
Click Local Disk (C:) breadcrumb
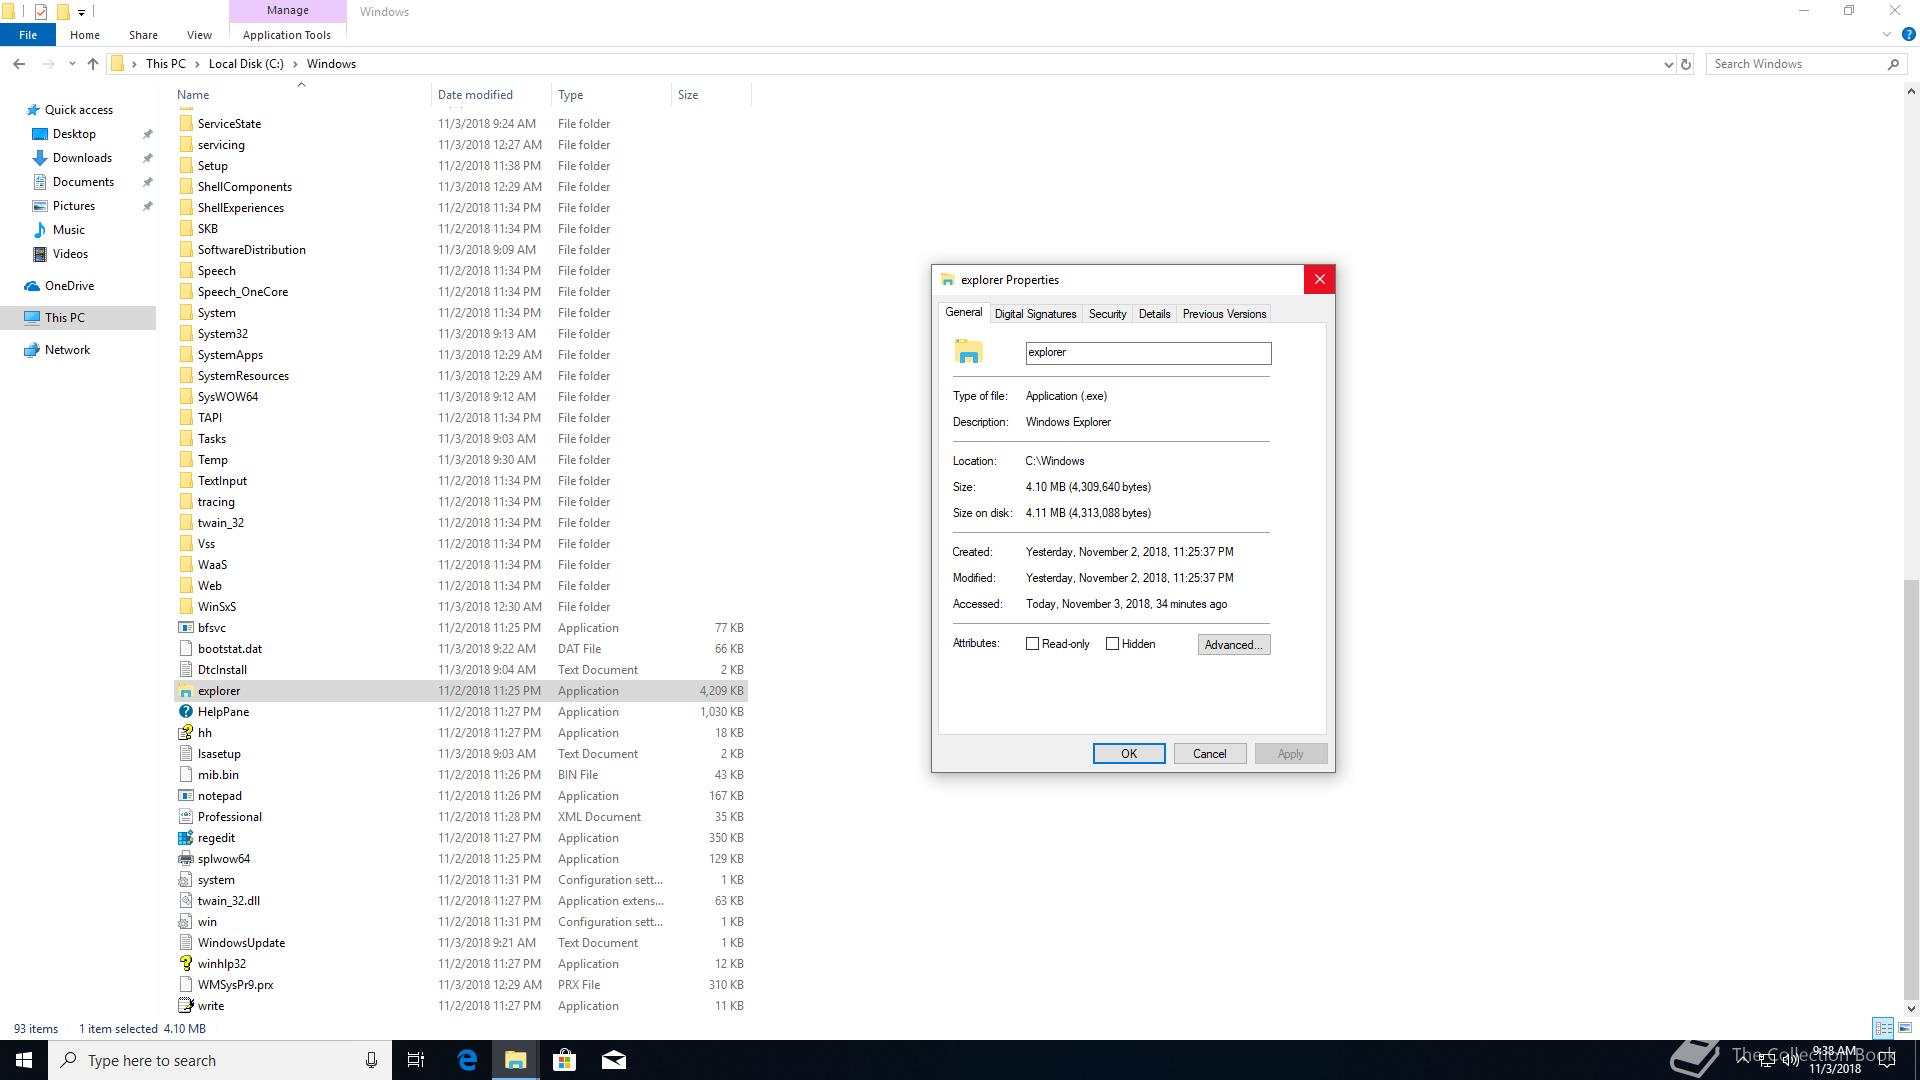[246, 64]
